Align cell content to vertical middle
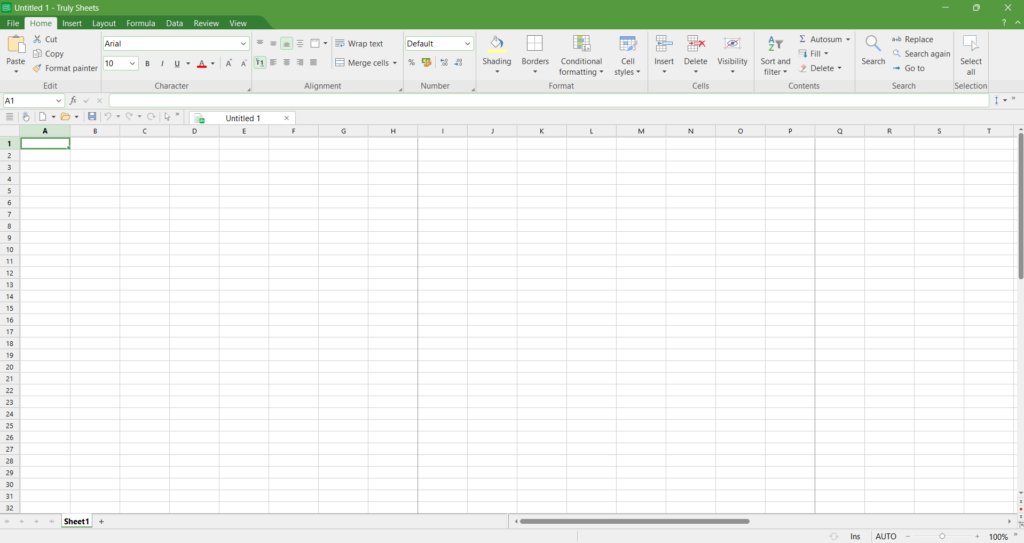This screenshot has width=1024, height=543. click(x=273, y=43)
